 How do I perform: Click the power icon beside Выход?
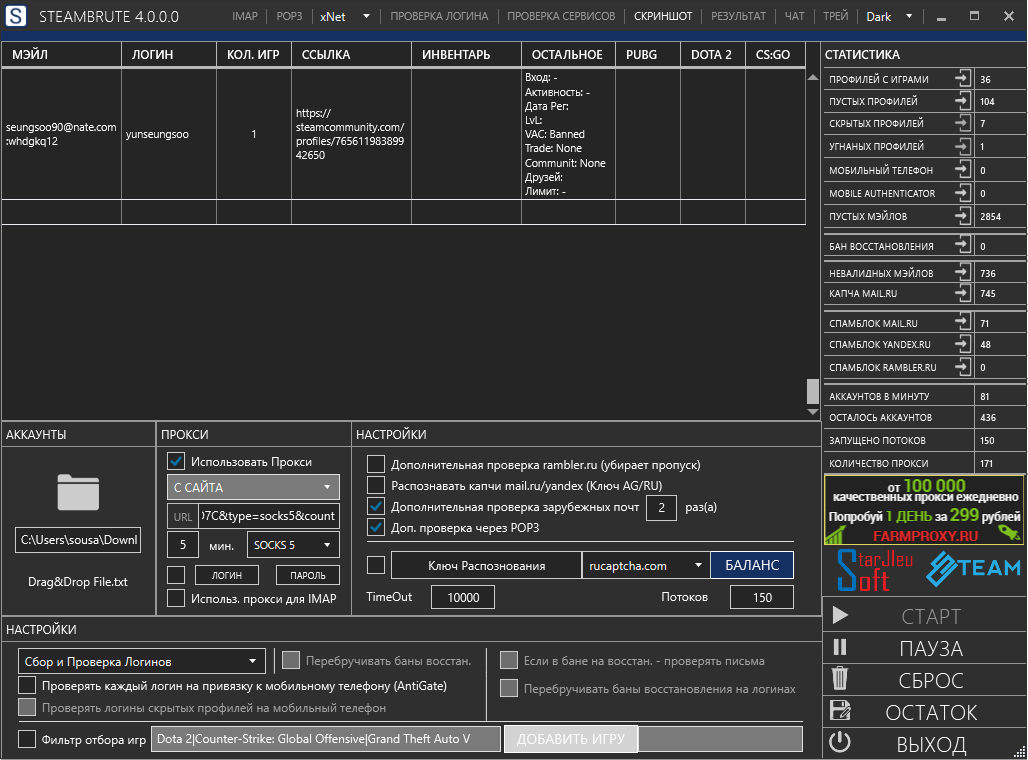click(x=840, y=743)
